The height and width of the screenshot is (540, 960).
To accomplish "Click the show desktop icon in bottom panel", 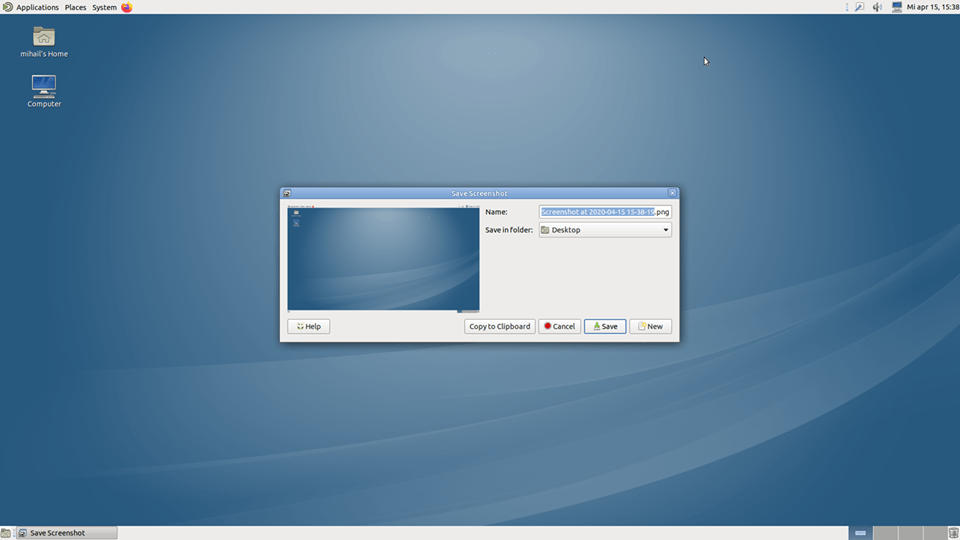I will coord(7,533).
